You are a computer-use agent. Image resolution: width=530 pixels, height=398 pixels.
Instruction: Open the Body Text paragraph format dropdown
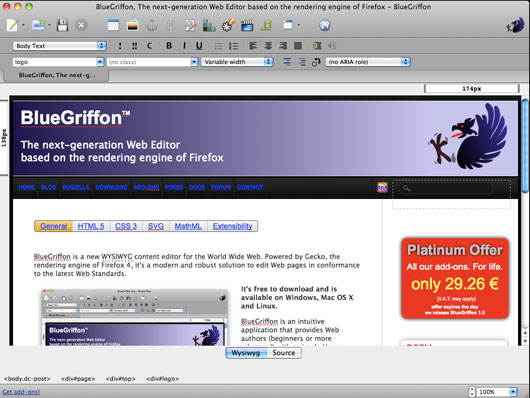click(59, 46)
